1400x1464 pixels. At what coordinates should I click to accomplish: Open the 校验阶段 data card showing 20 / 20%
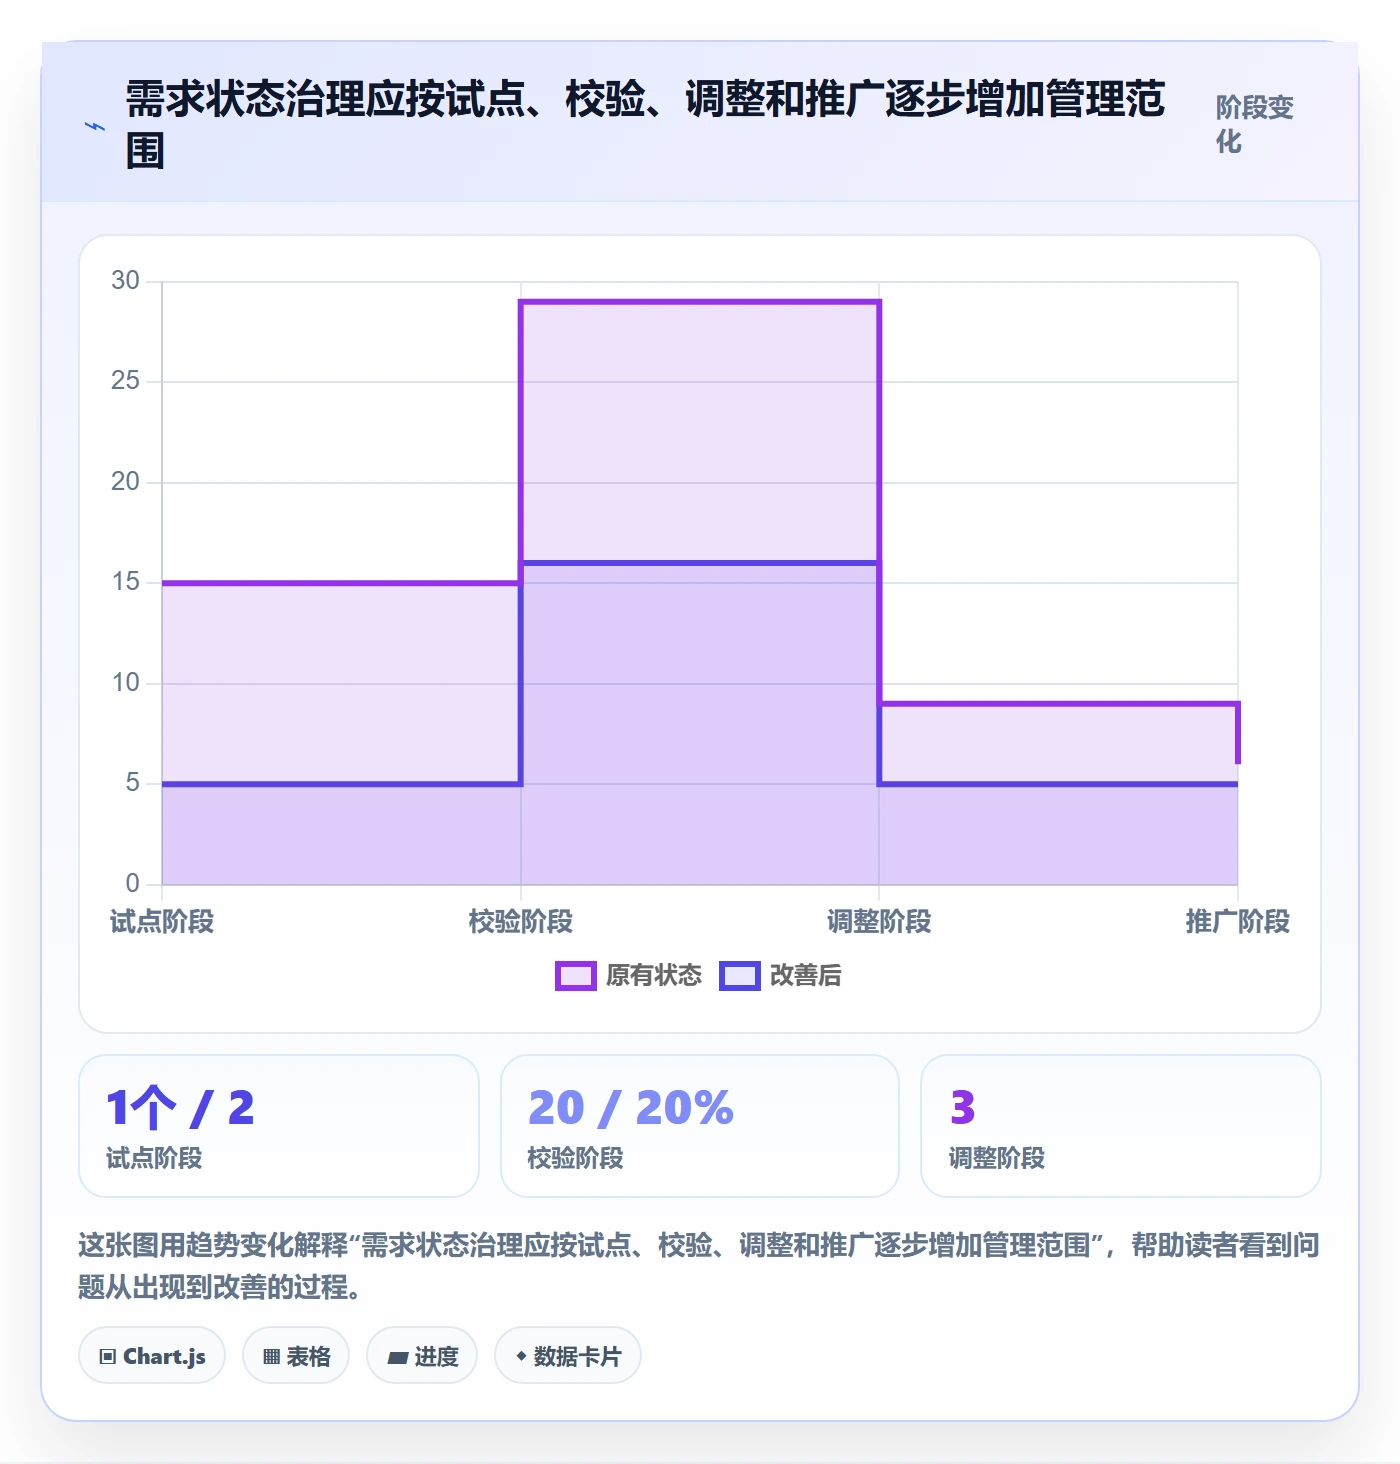[x=700, y=1126]
